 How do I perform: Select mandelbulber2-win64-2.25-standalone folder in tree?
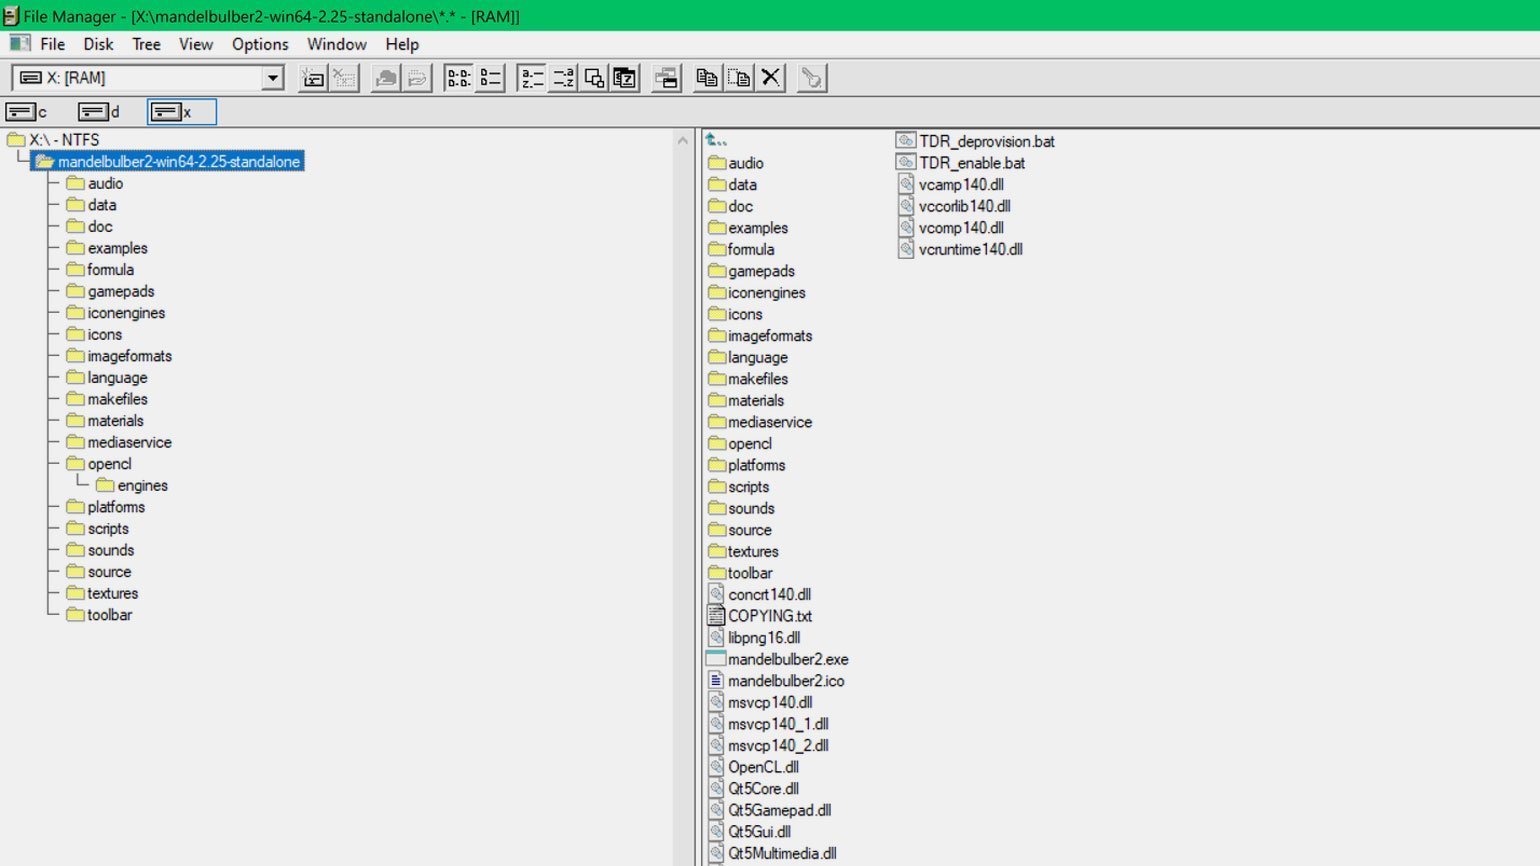168,162
